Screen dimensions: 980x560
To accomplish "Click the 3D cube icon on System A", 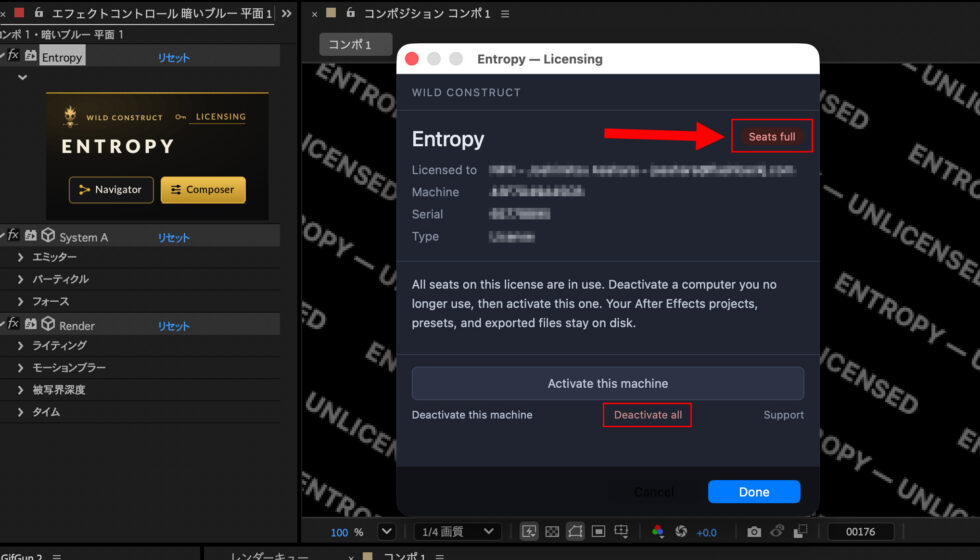I will click(48, 235).
